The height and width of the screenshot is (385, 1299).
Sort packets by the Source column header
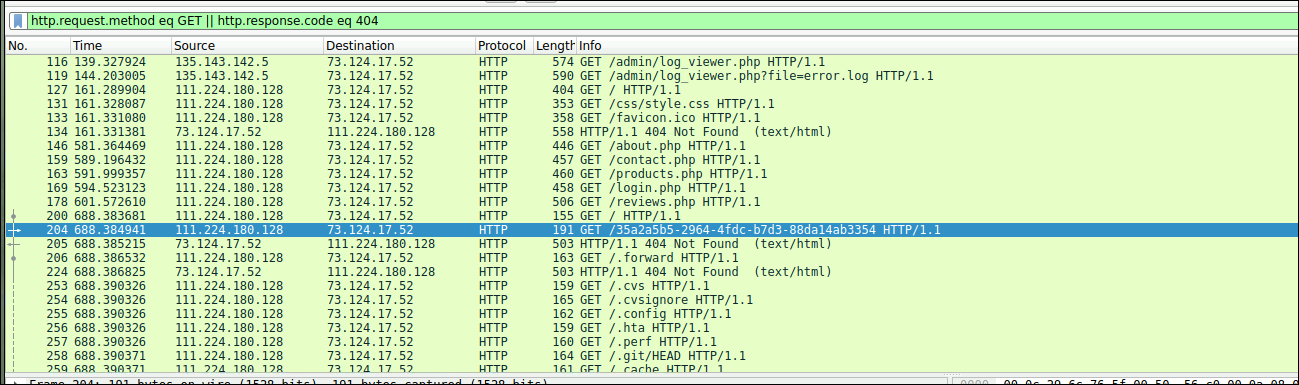(x=247, y=46)
